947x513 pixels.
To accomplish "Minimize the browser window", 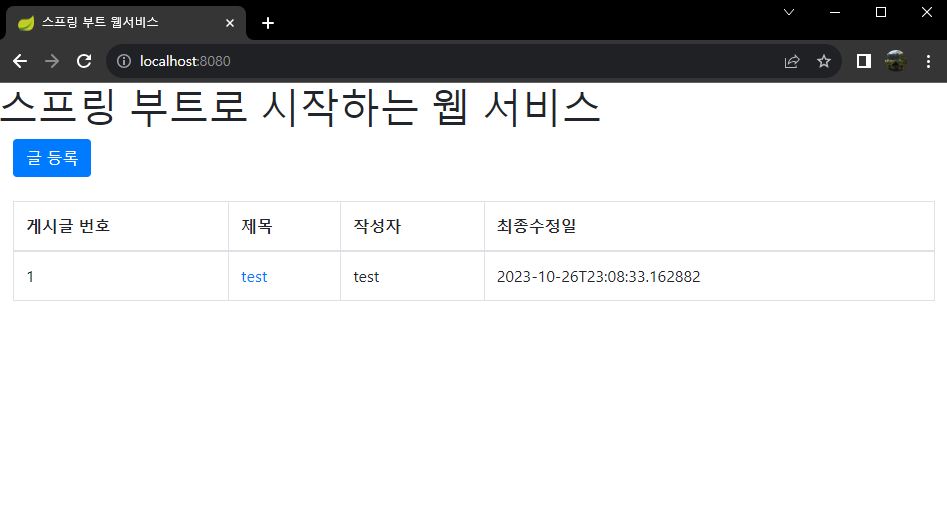I will 835,12.
